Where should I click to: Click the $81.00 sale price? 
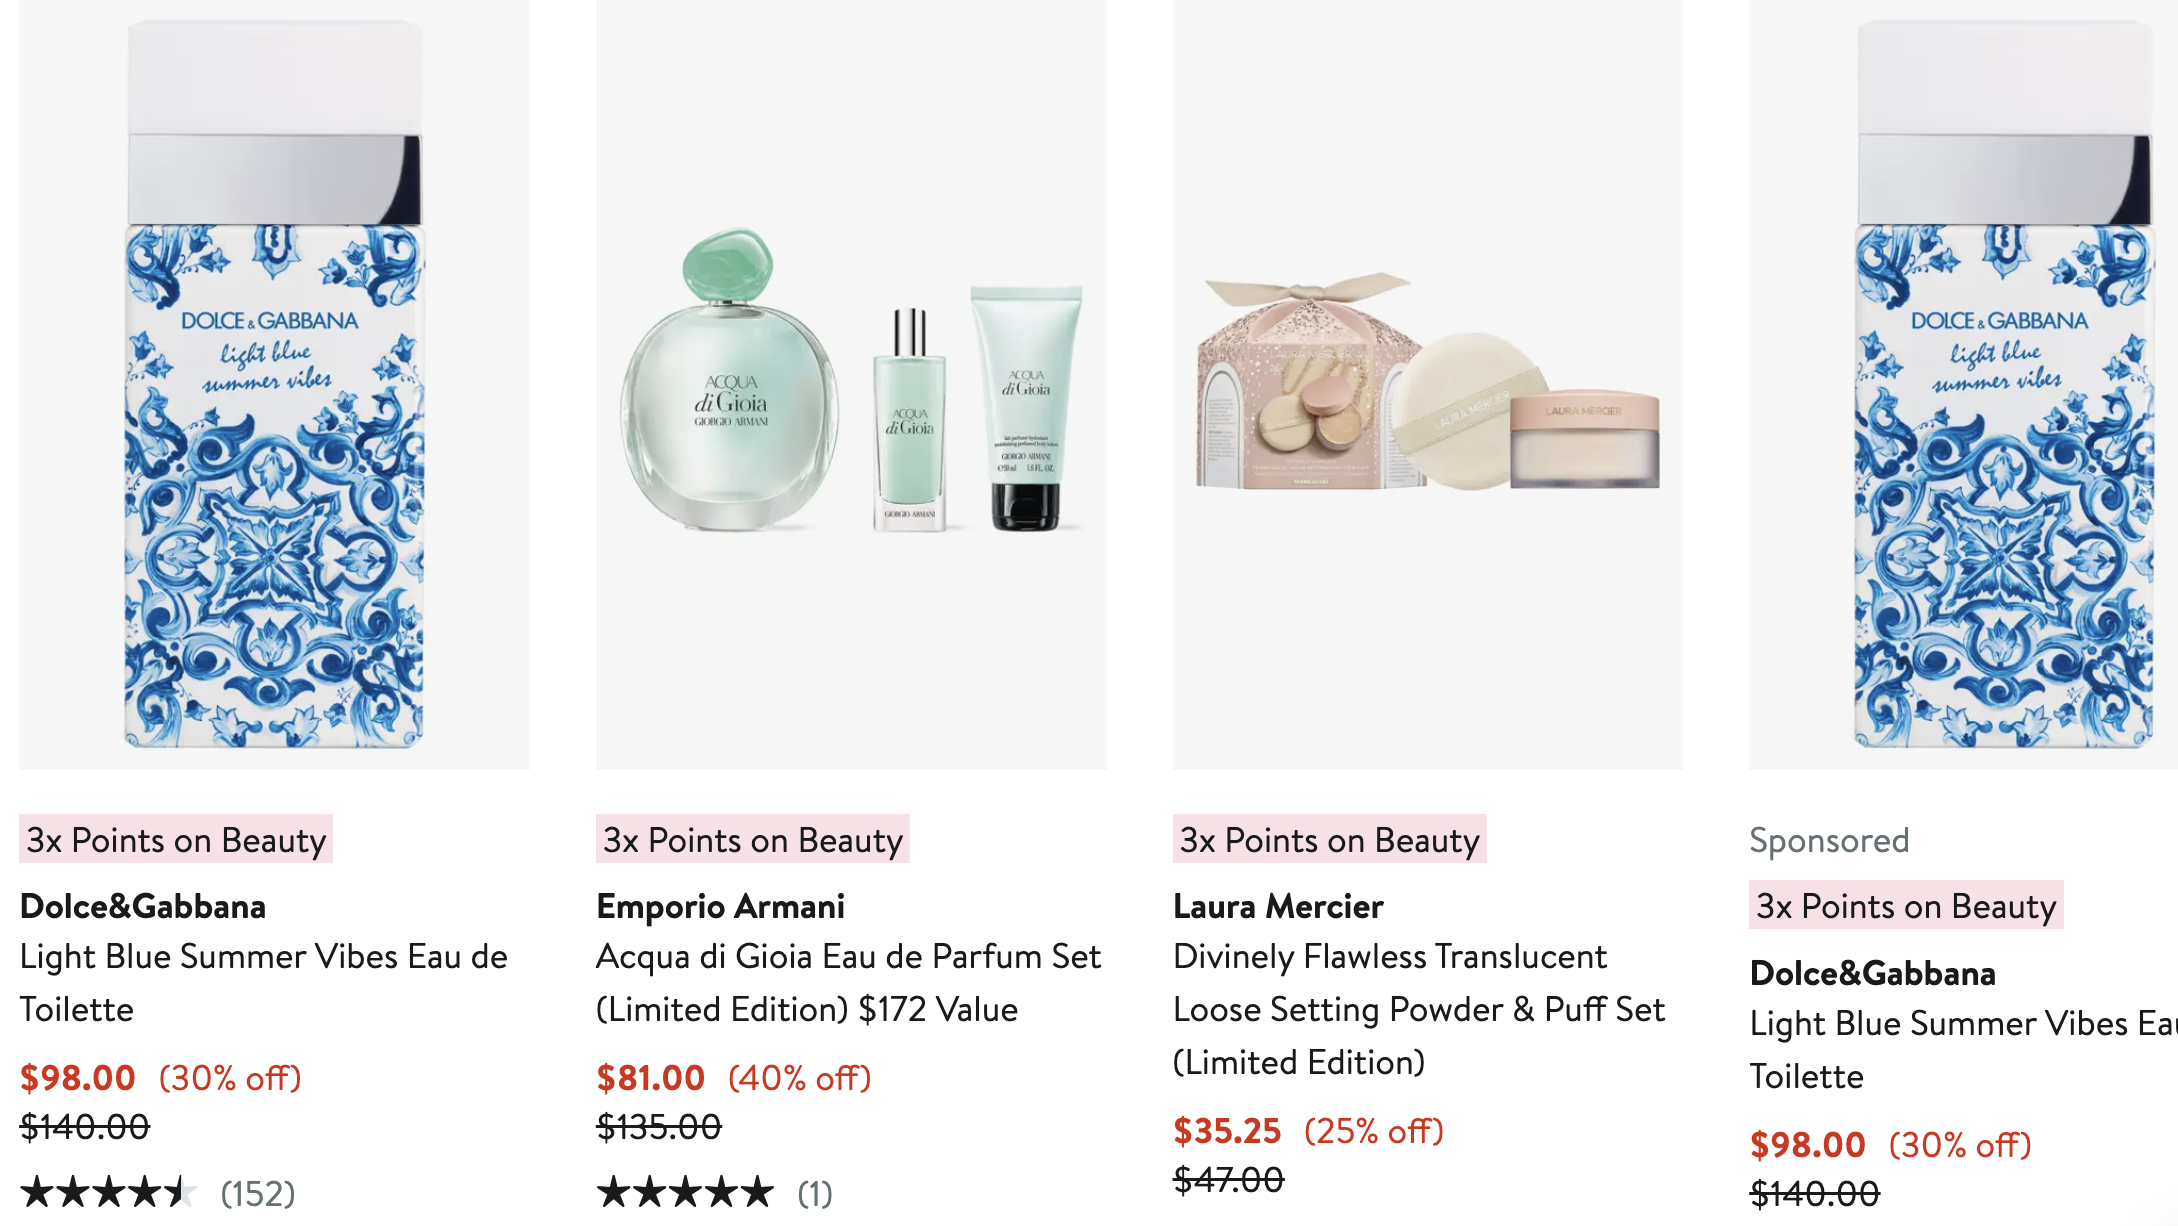pyautogui.click(x=651, y=1078)
